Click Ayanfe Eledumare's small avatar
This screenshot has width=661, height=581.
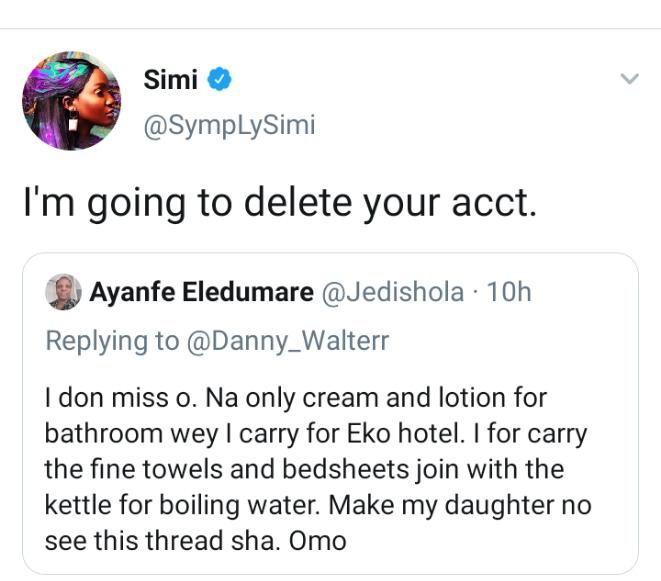click(64, 291)
